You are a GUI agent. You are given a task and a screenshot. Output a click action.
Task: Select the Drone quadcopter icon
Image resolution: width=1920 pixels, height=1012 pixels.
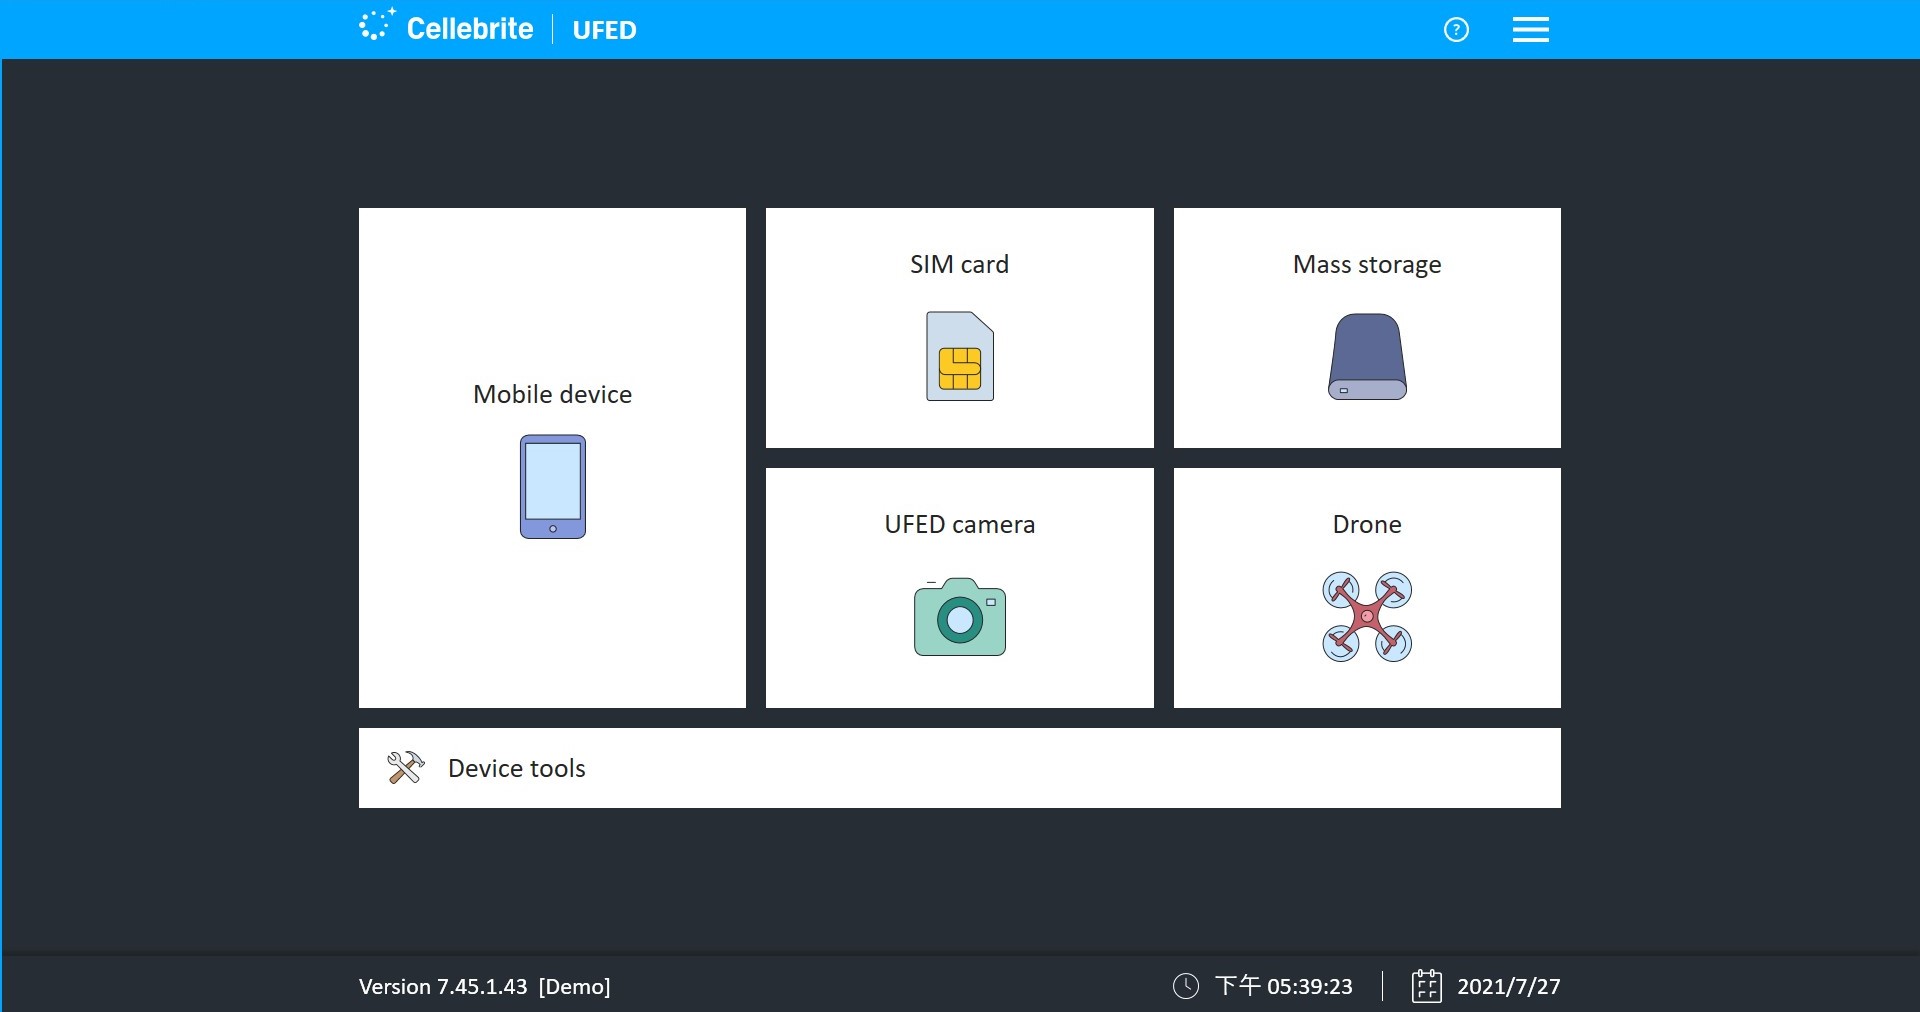point(1367,617)
